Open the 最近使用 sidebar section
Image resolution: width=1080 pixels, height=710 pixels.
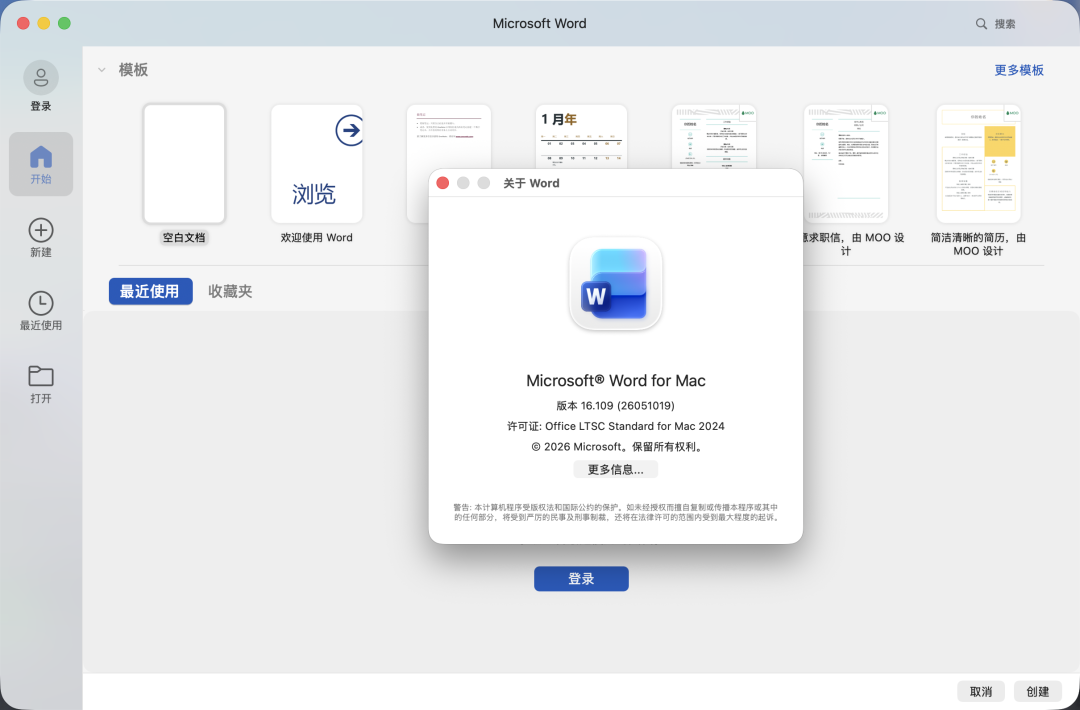pos(41,311)
